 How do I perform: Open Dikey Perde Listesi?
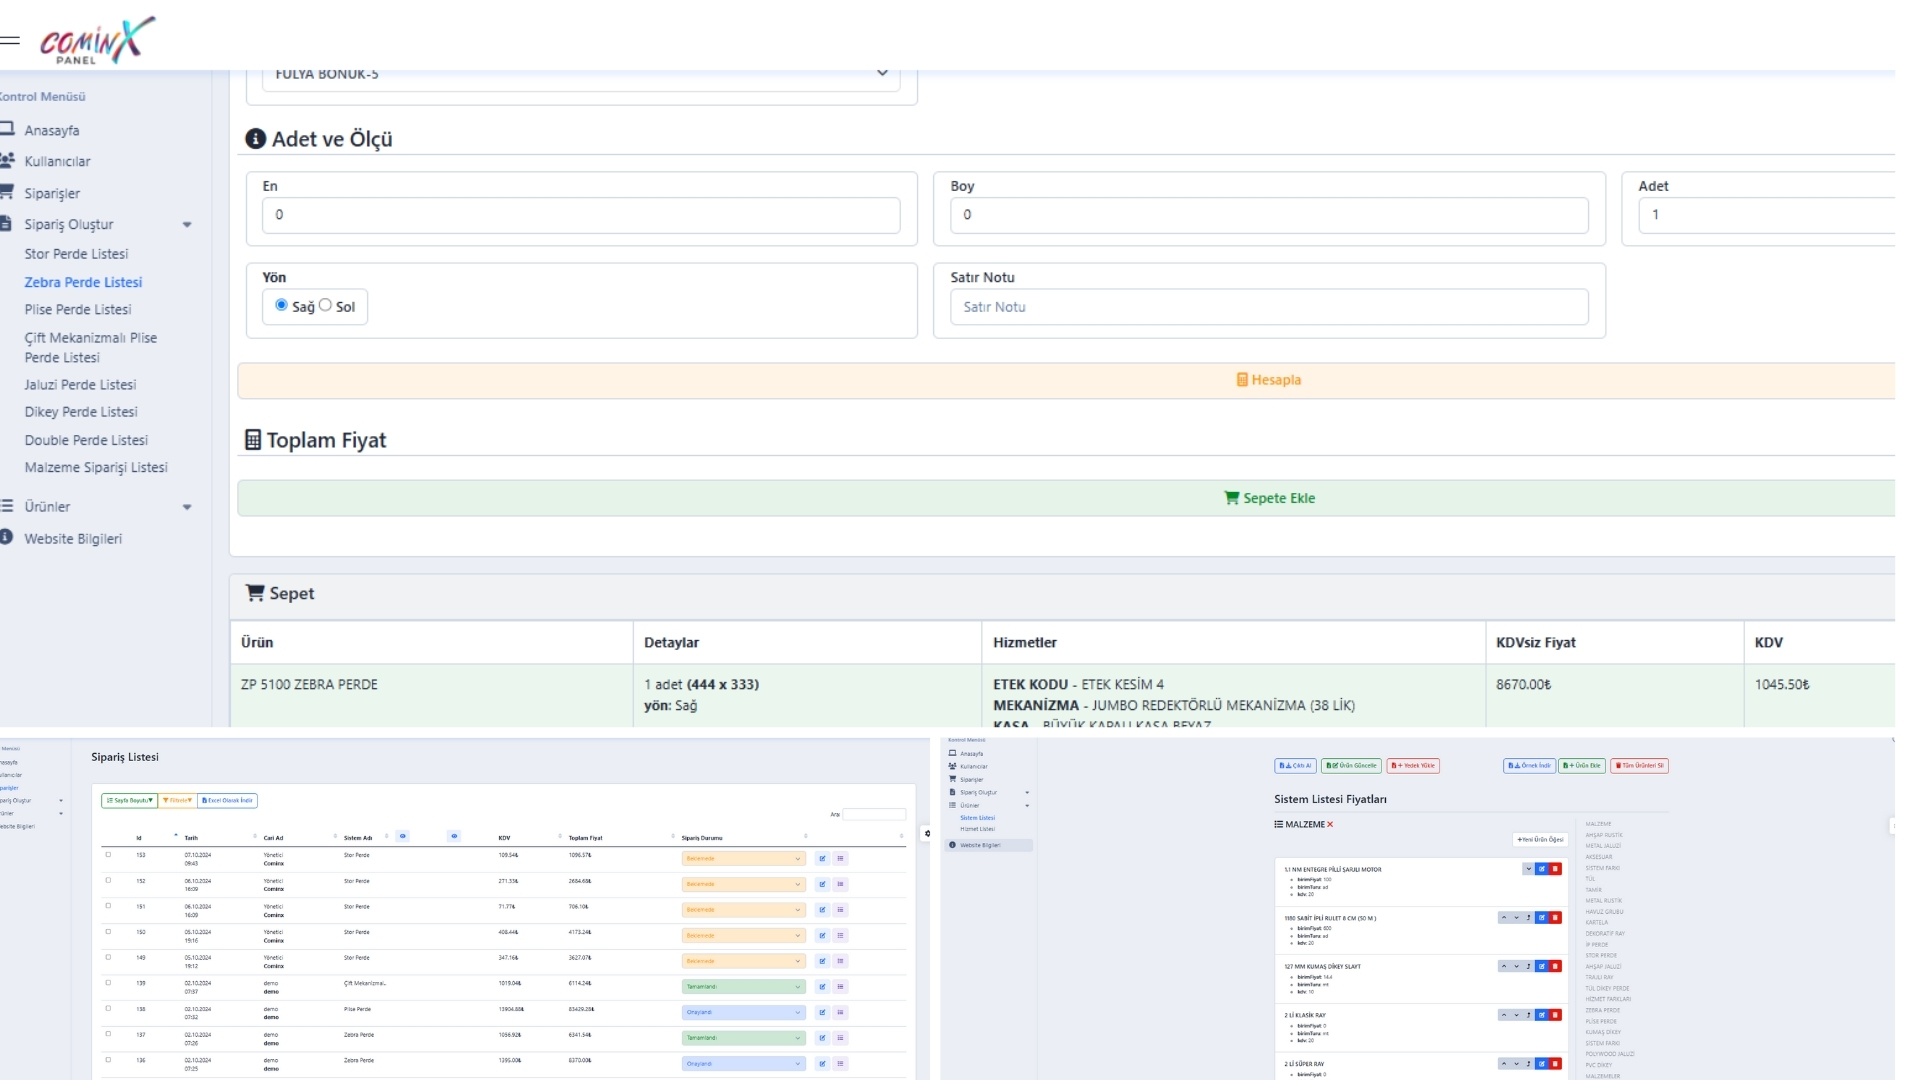pyautogui.click(x=81, y=411)
